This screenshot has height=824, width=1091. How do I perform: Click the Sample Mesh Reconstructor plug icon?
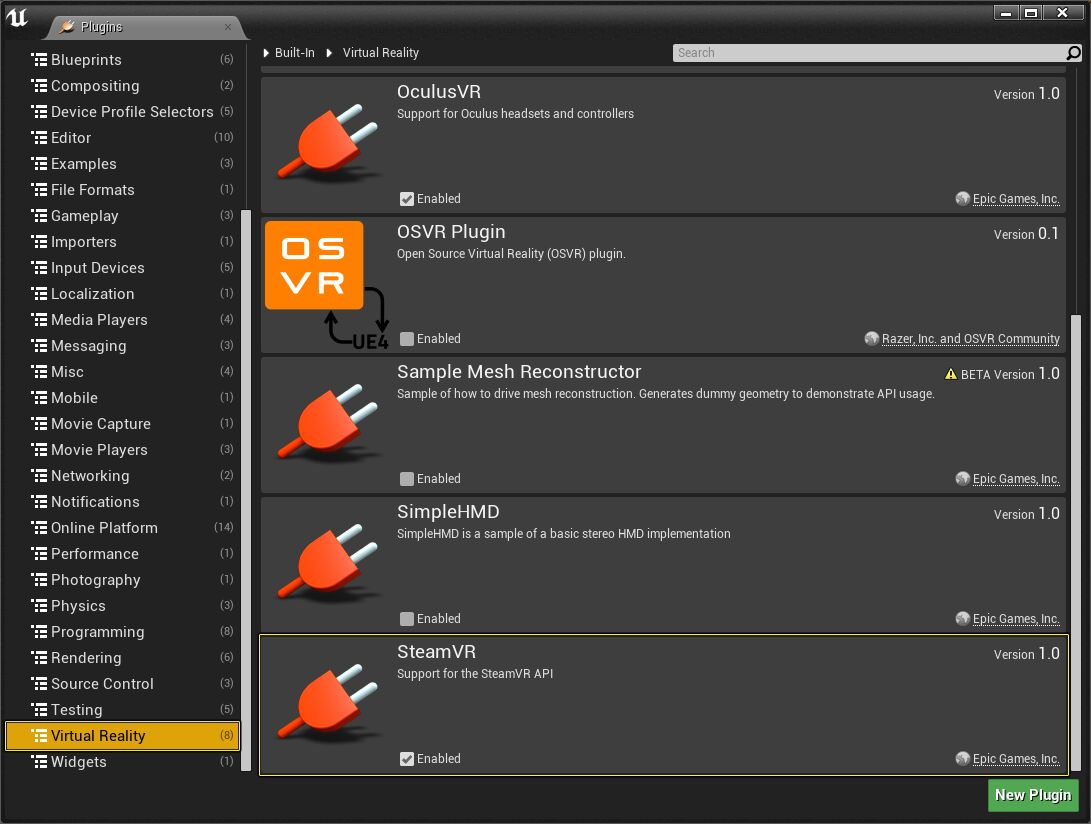[x=327, y=424]
